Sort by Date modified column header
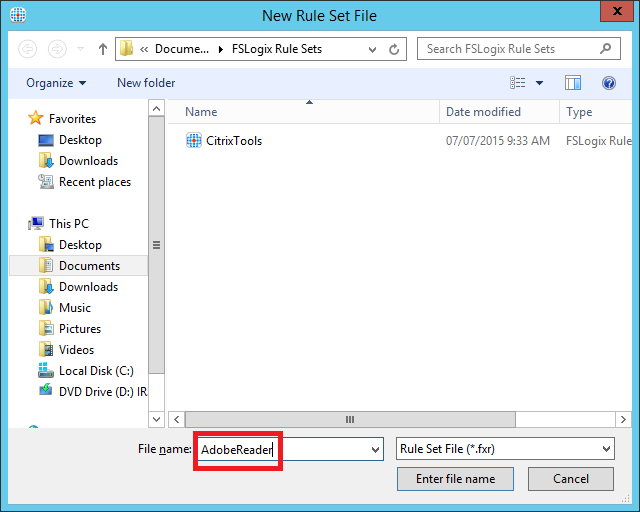Image resolution: width=640 pixels, height=512 pixels. (x=499, y=112)
